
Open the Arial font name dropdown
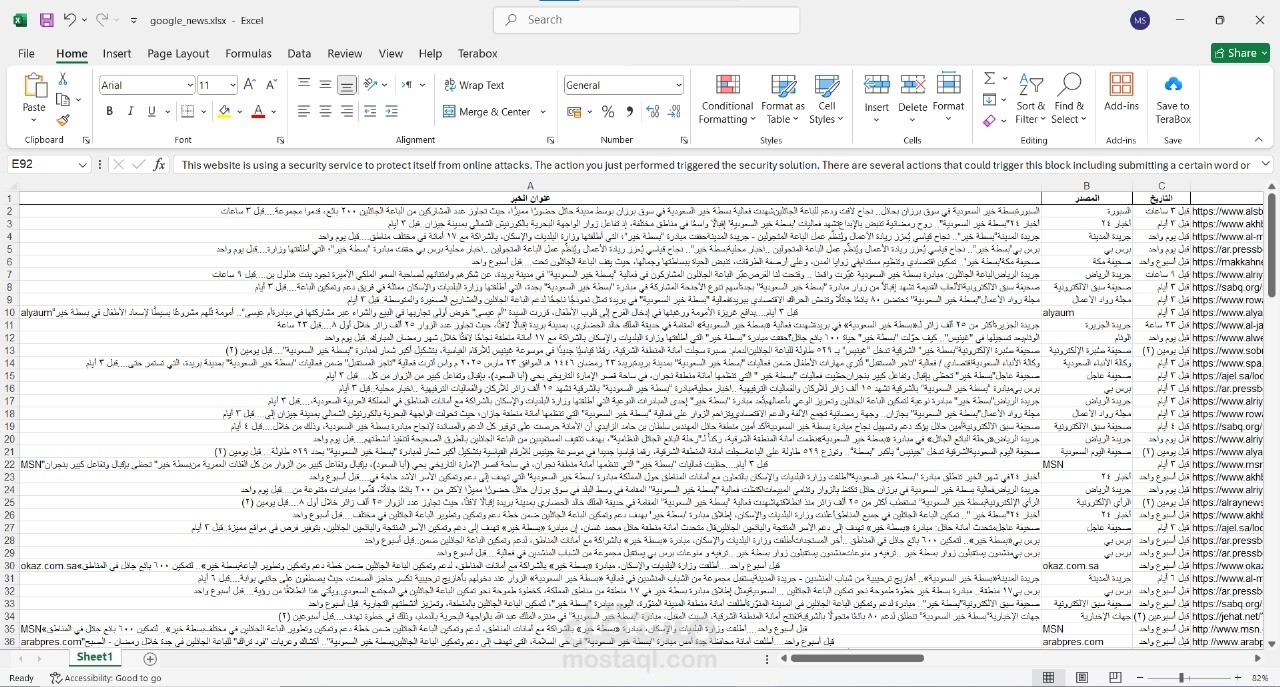188,86
